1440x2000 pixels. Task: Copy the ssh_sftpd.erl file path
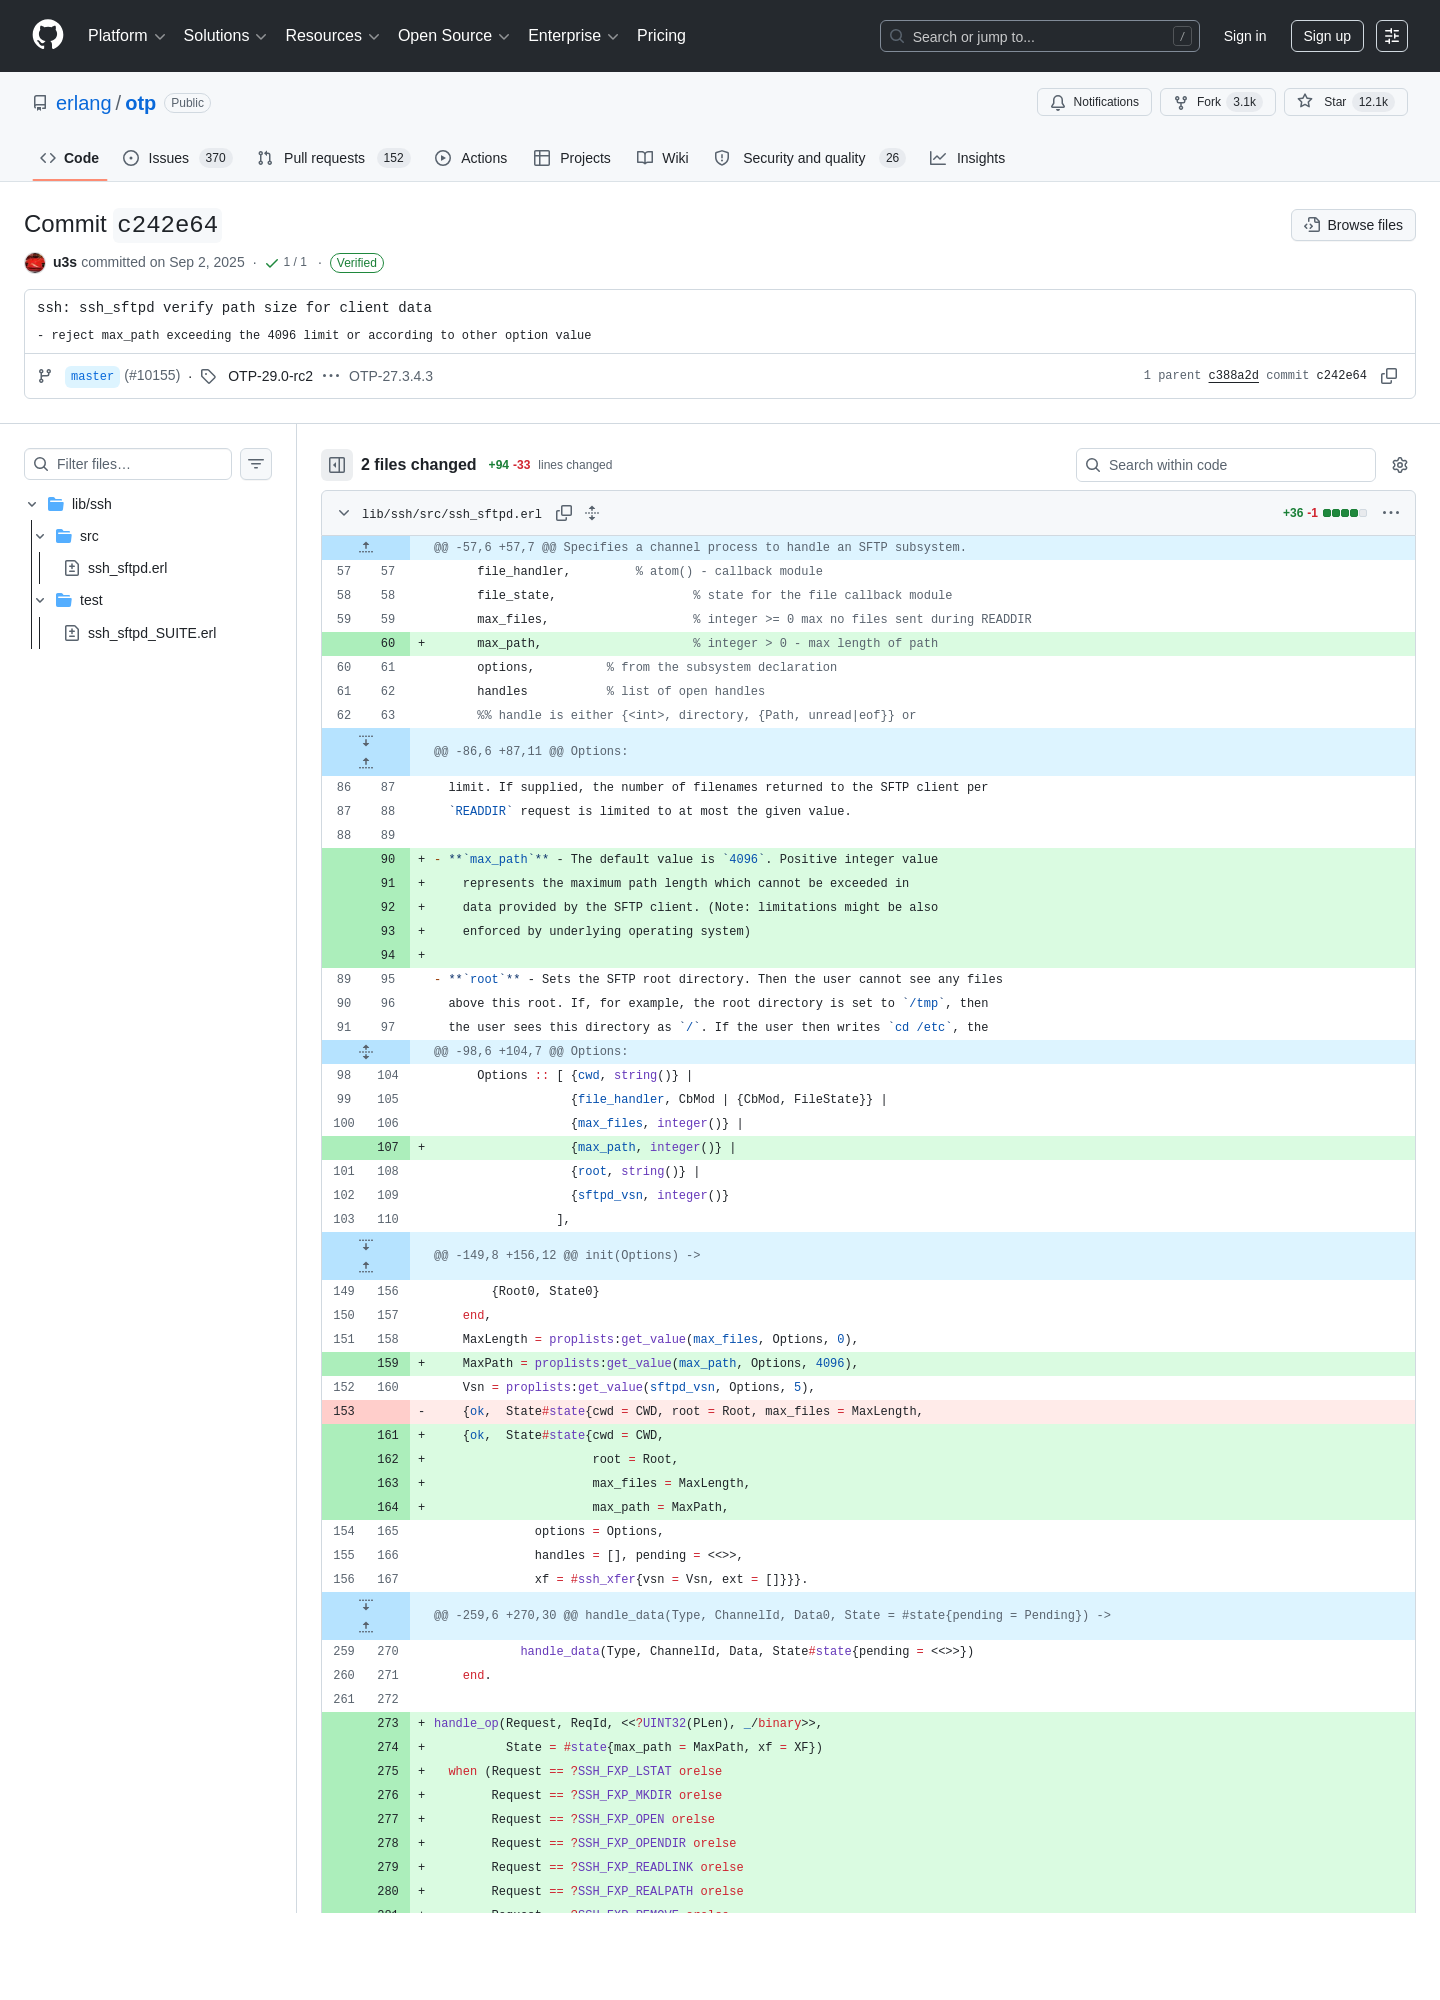coord(564,513)
